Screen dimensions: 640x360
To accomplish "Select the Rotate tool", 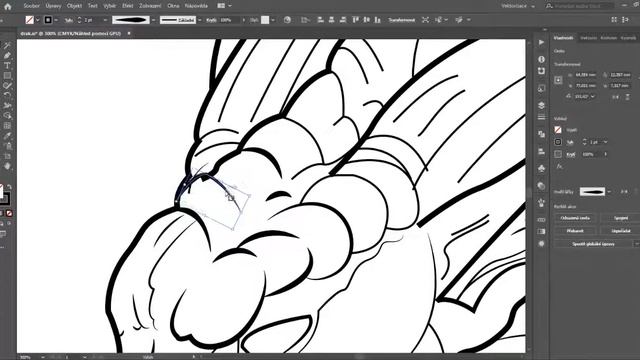I will click(x=7, y=96).
